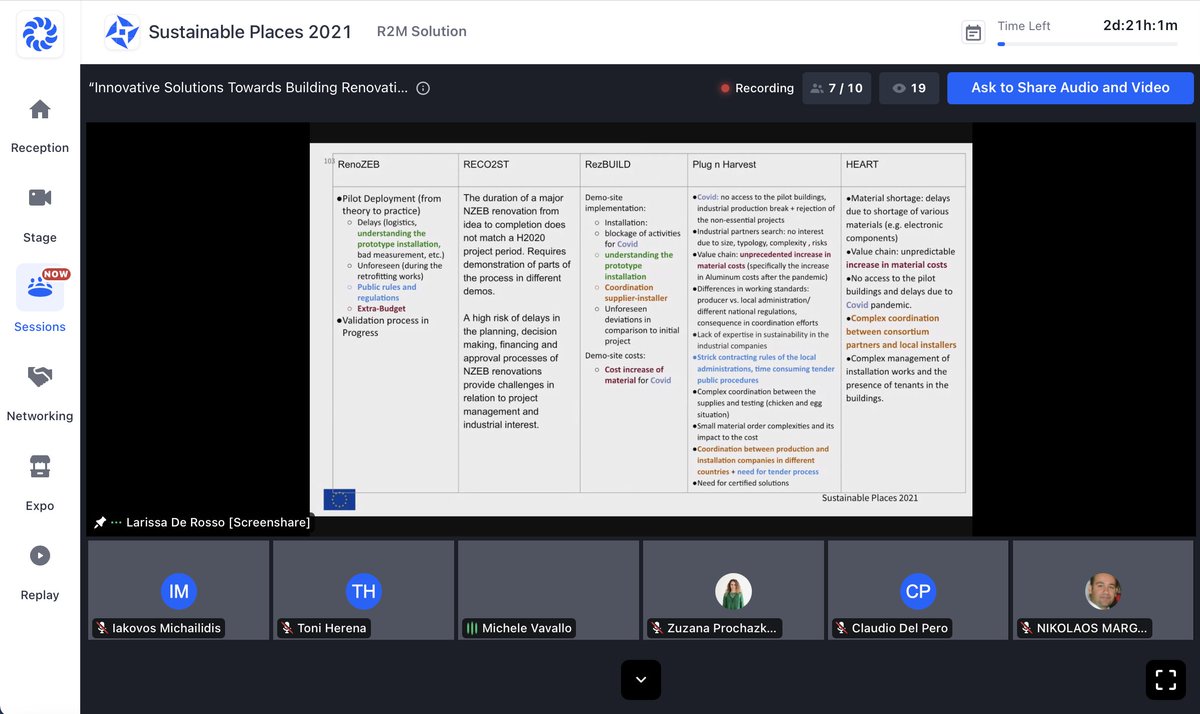Screen dimensions: 1200x714
Task: Click the Sustainable Places 2021 event logo
Action: point(122,32)
